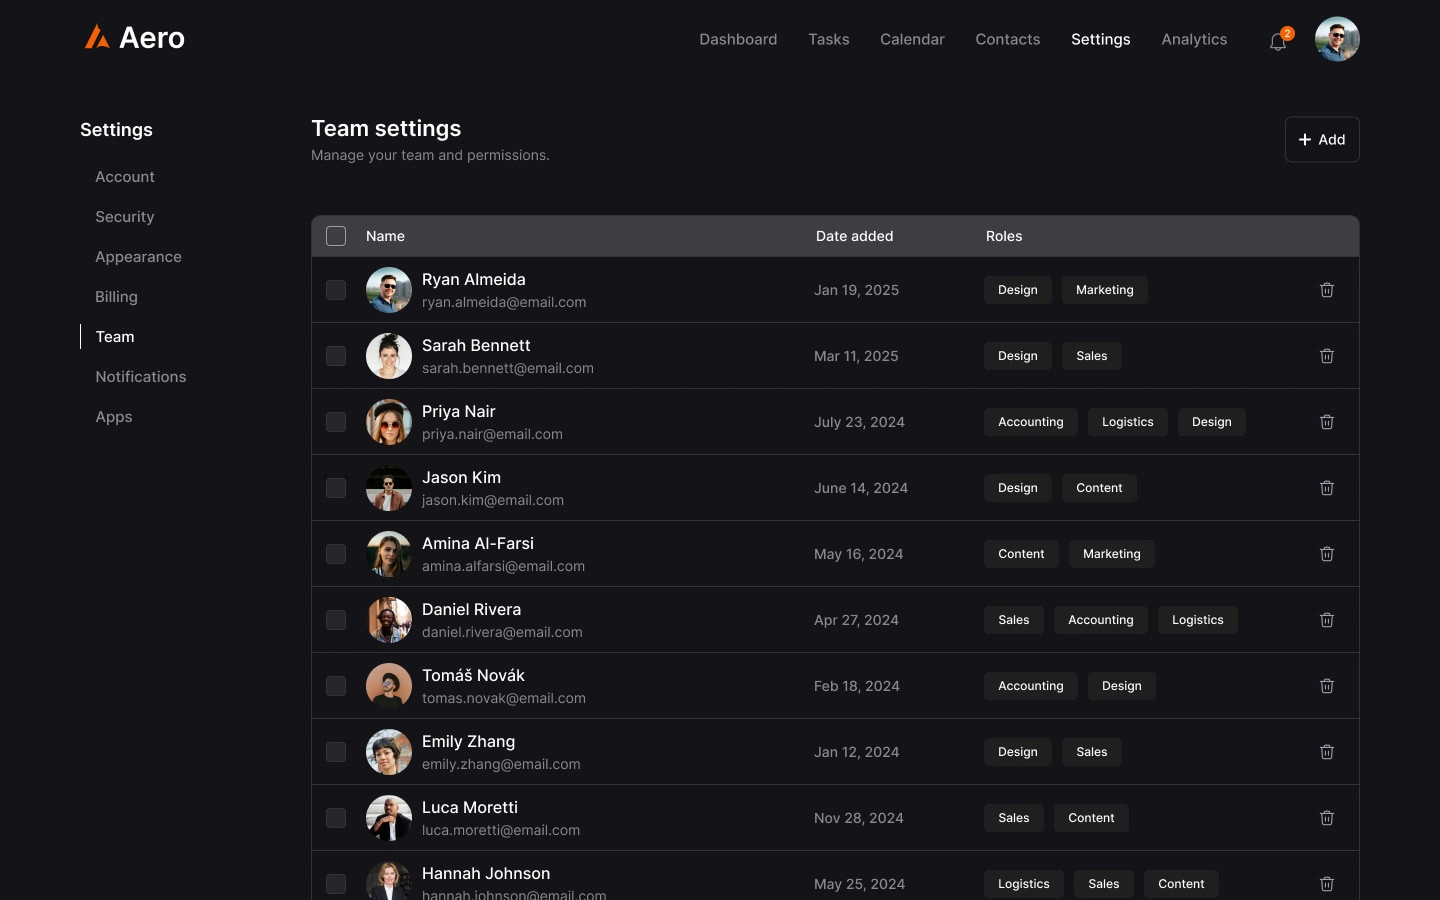Open the user profile avatar at top right
Image resolution: width=1440 pixels, height=900 pixels.
click(1337, 39)
